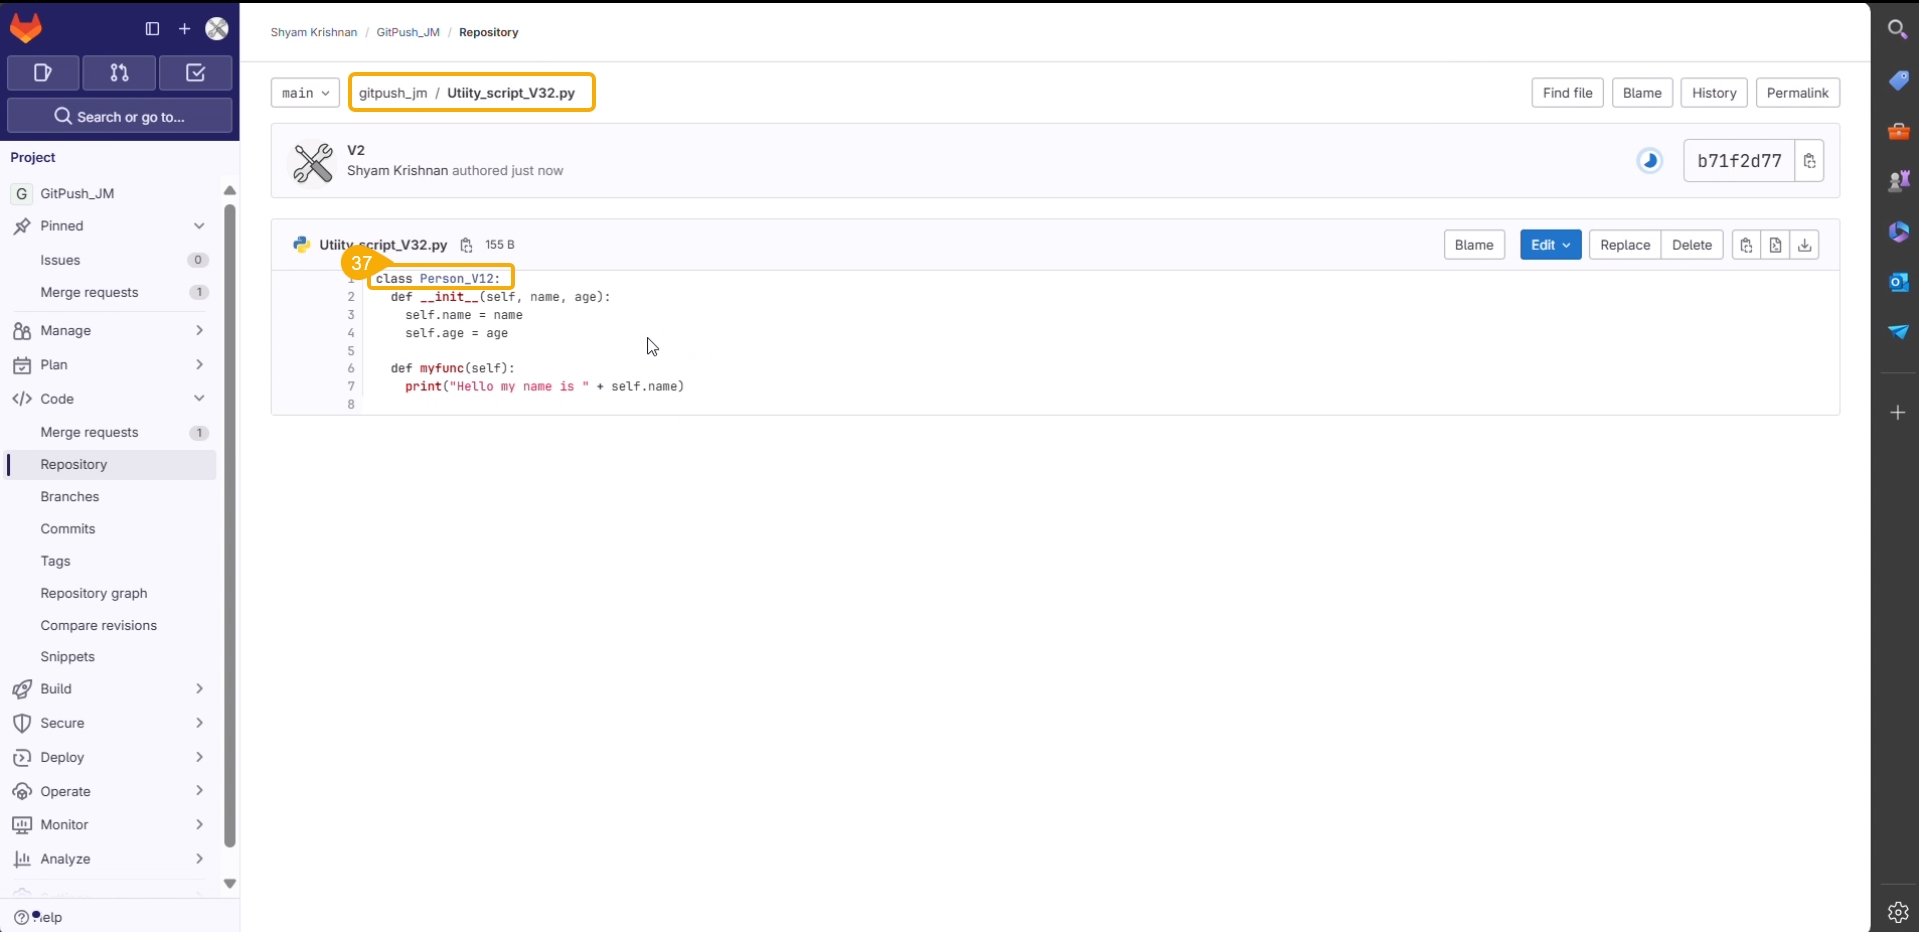
Task: Open the gitpush_jm path link
Action: point(393,93)
